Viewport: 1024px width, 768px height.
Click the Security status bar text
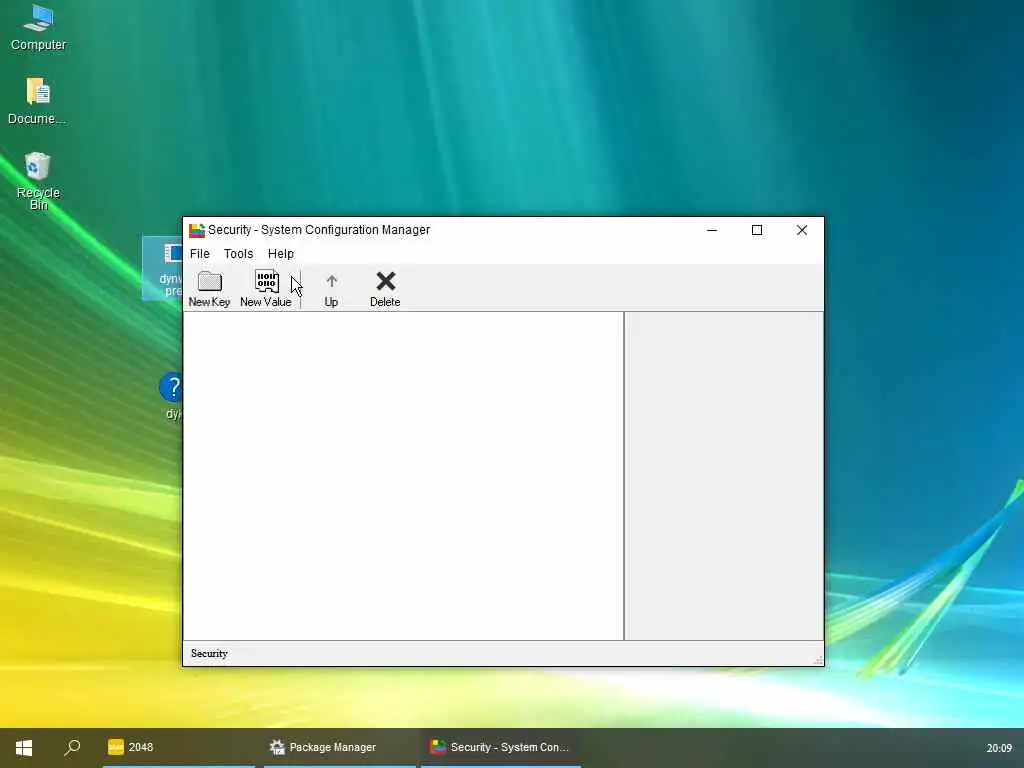(209, 654)
